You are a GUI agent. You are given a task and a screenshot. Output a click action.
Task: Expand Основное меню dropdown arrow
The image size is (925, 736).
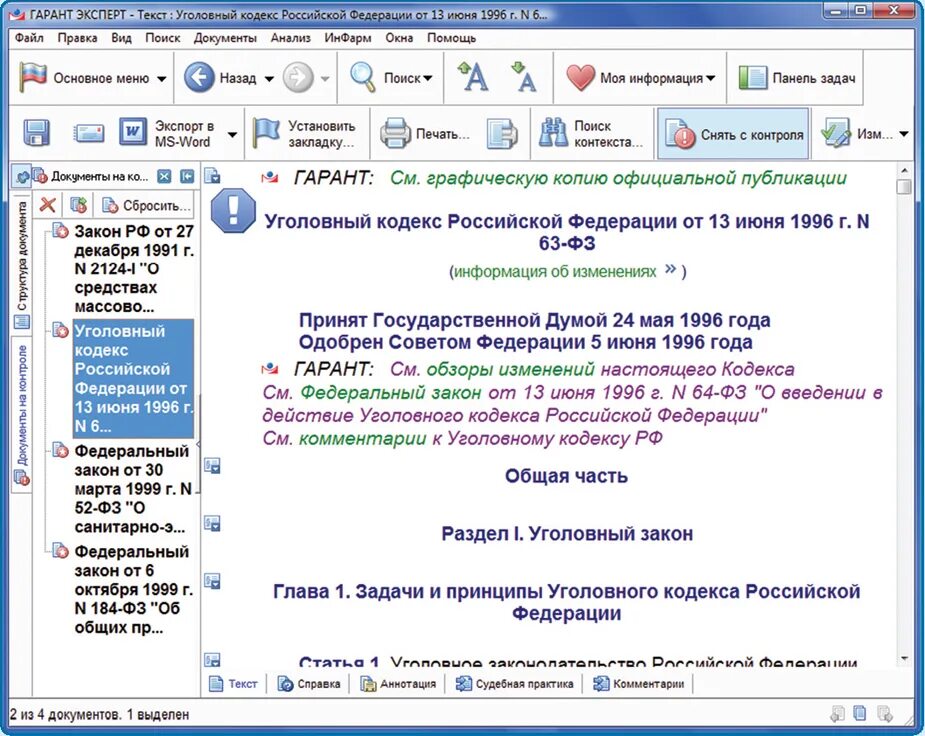coord(161,78)
